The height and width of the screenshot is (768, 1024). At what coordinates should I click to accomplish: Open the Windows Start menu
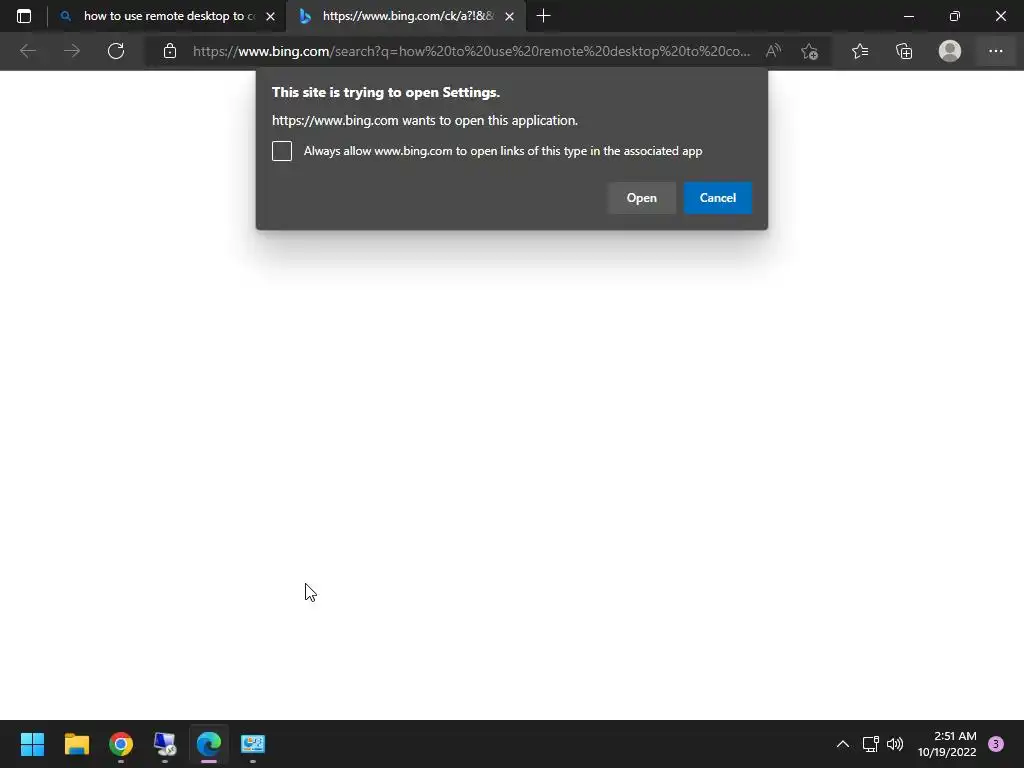(32, 744)
